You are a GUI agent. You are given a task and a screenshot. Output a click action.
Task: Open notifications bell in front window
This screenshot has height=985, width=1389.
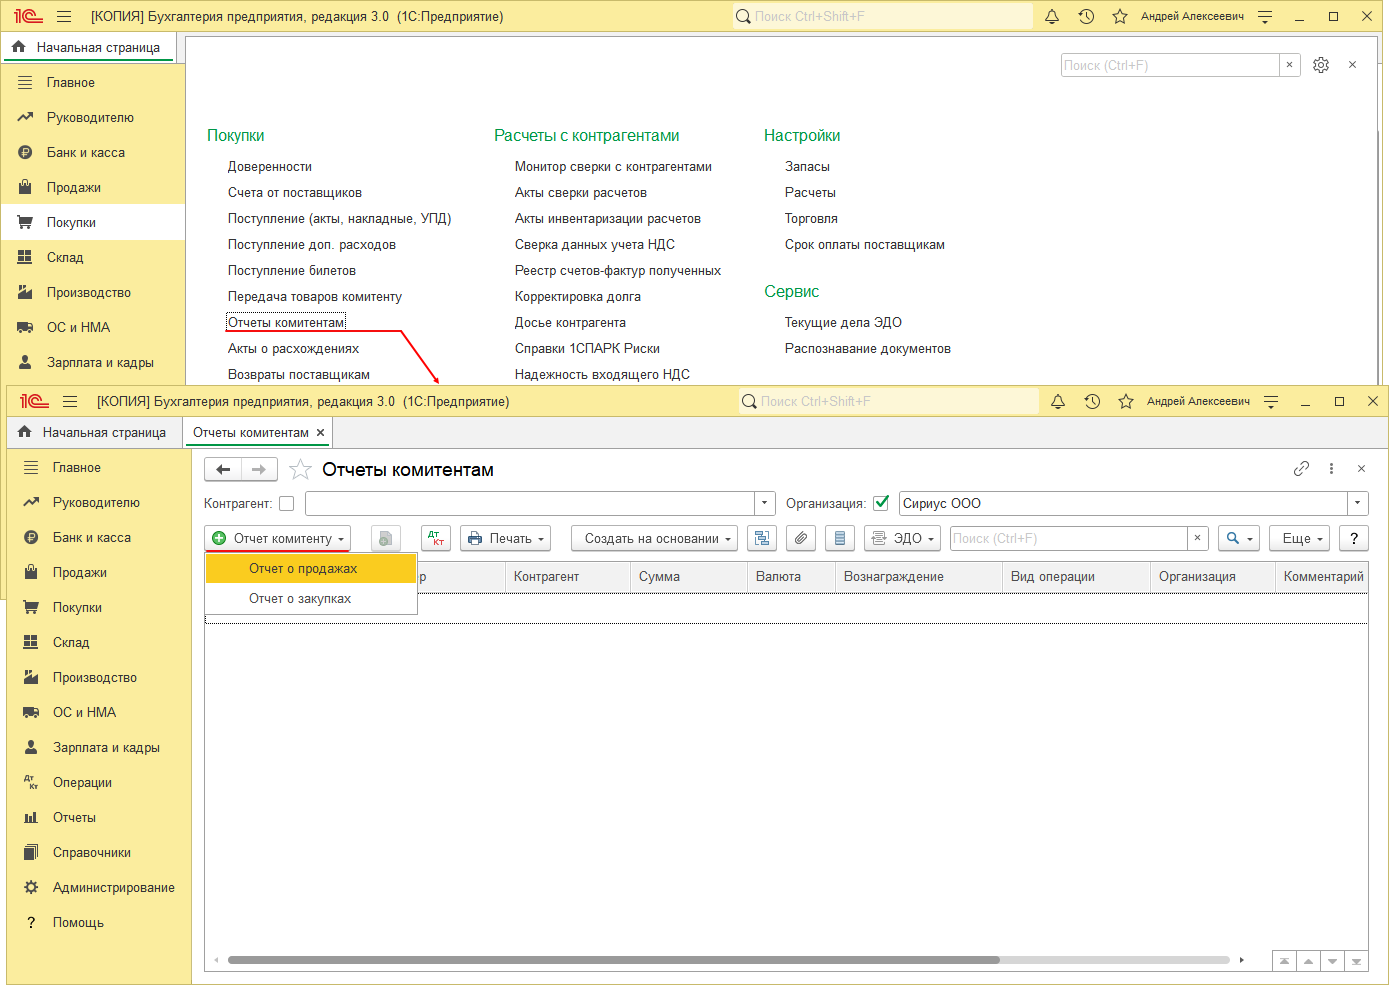tap(1058, 401)
